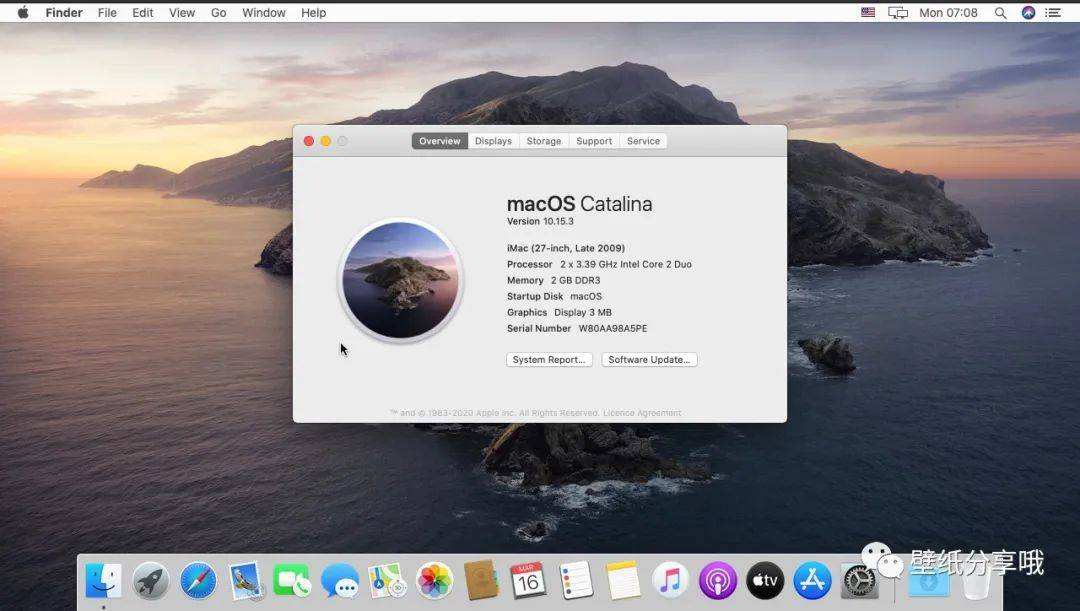Switch to the Service tab
This screenshot has width=1080, height=611.
click(x=643, y=141)
